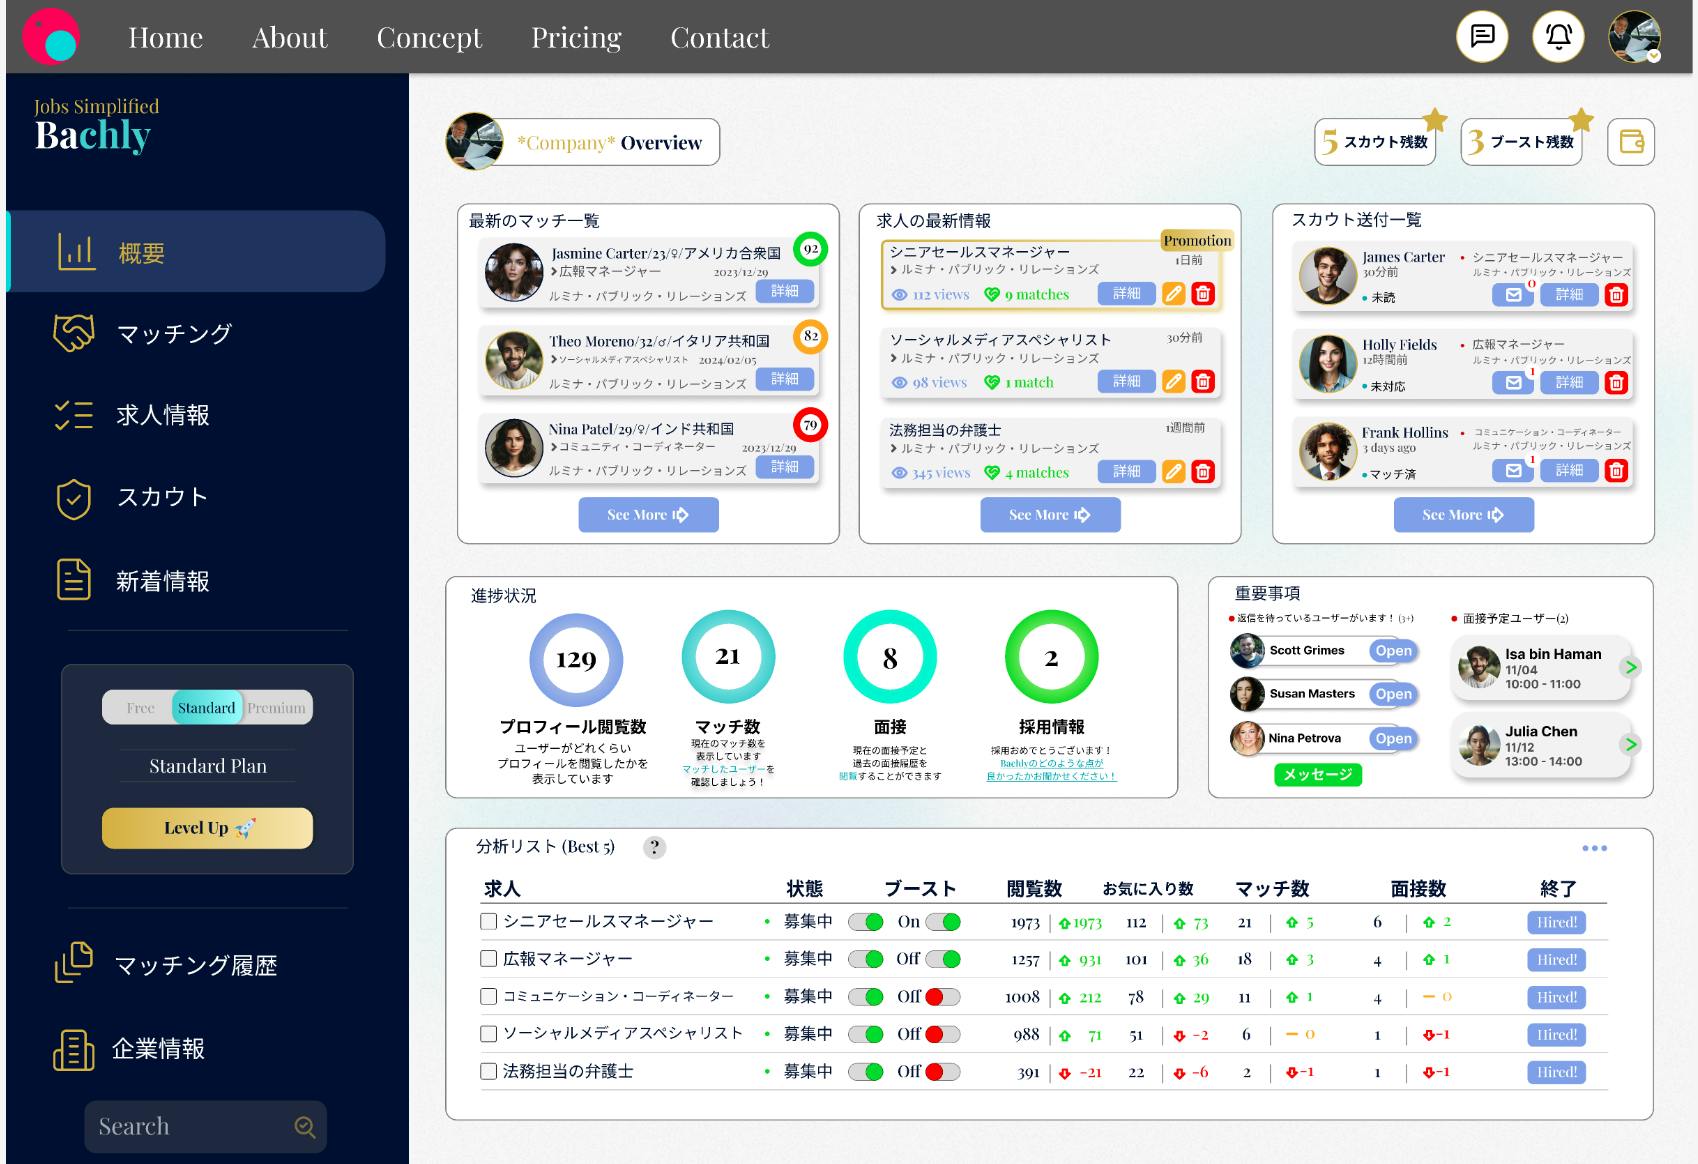The height and width of the screenshot is (1164, 1698).
Task: Click the sidebar Search field
Action: [x=190, y=1127]
